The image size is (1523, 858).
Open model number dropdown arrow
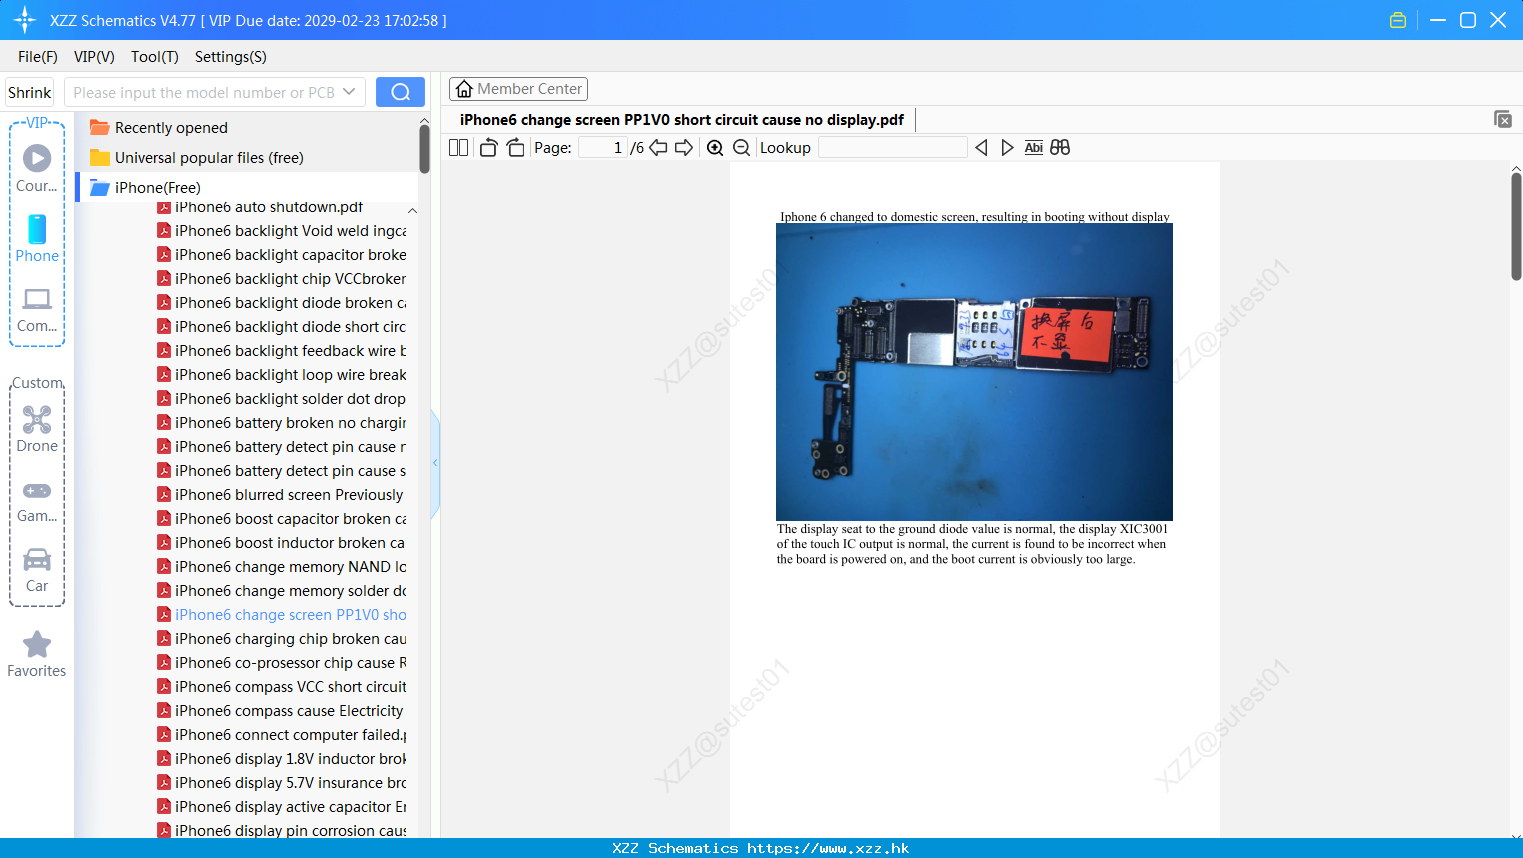pyautogui.click(x=349, y=92)
